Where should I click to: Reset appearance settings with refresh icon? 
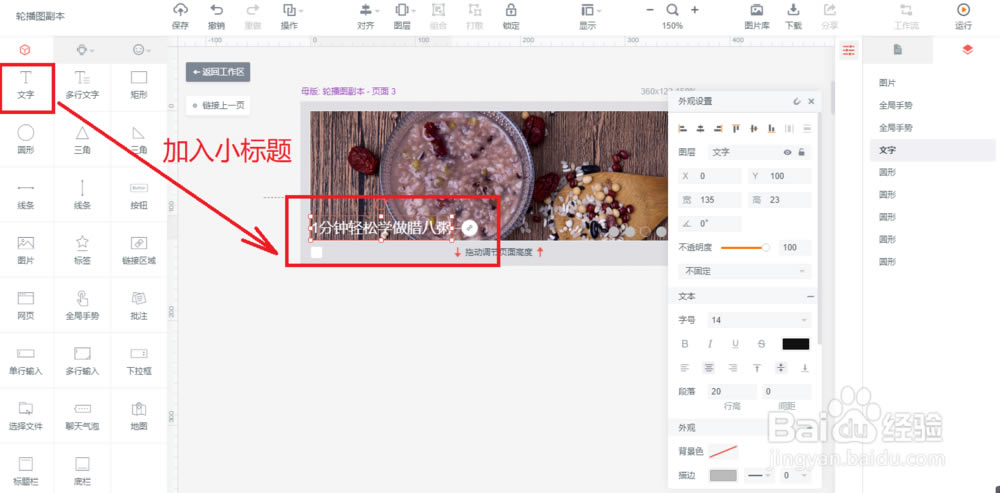pos(797,101)
